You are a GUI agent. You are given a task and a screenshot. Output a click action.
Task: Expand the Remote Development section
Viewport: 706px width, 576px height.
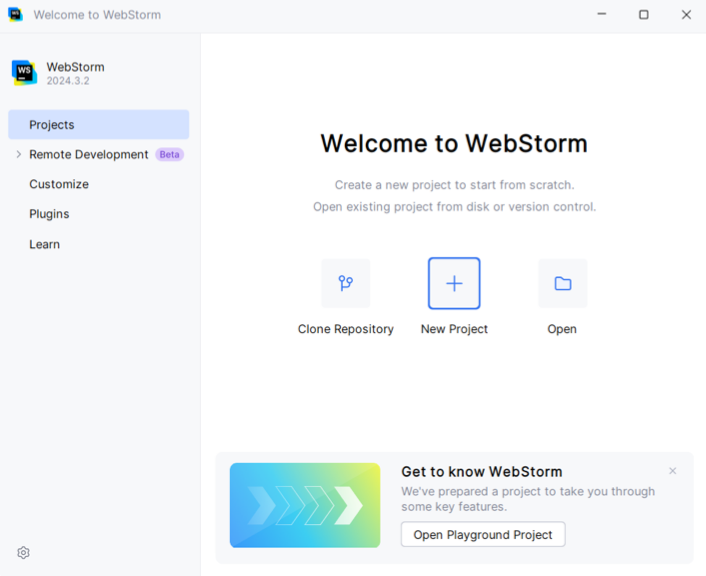point(18,154)
